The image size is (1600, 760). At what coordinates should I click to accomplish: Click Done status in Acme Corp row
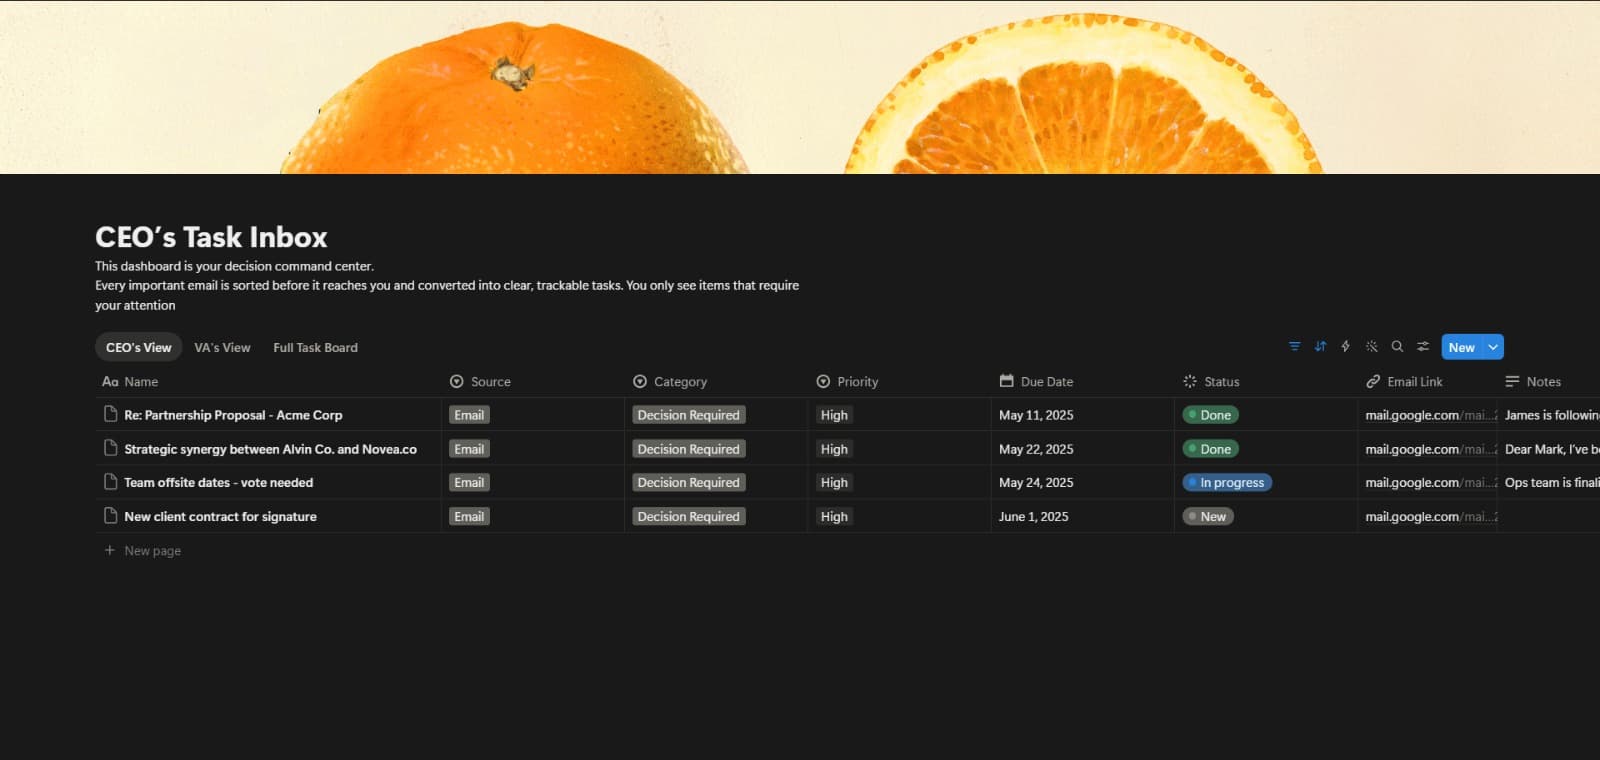pos(1210,415)
